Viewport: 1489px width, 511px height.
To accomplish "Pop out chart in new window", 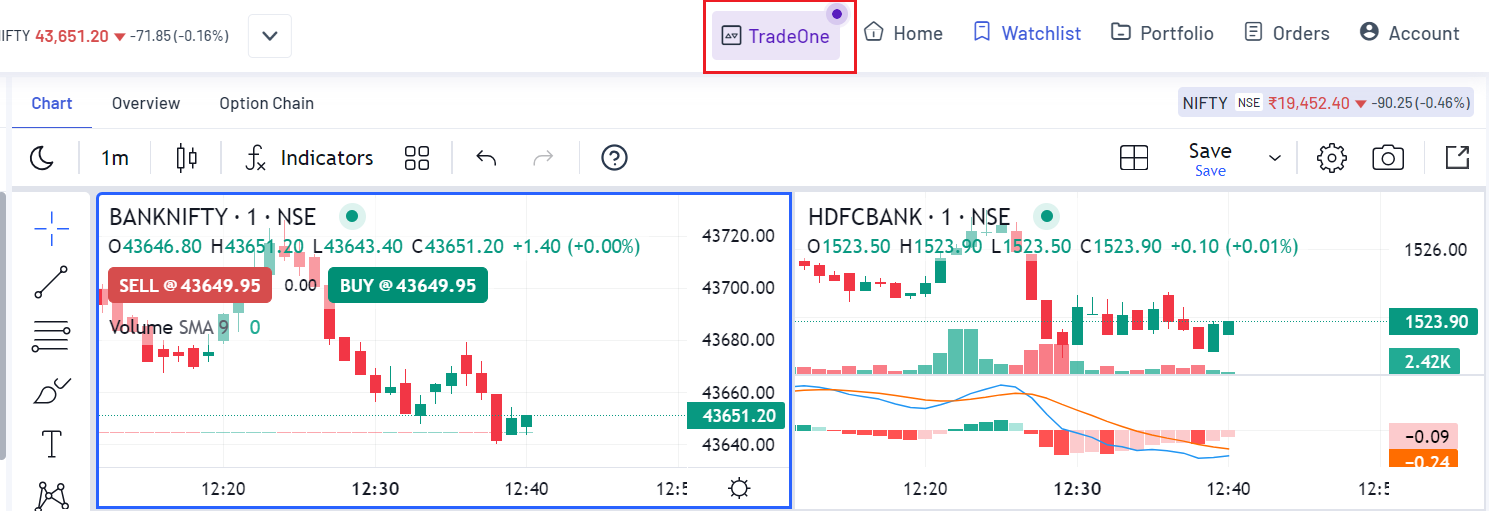I will point(1457,158).
